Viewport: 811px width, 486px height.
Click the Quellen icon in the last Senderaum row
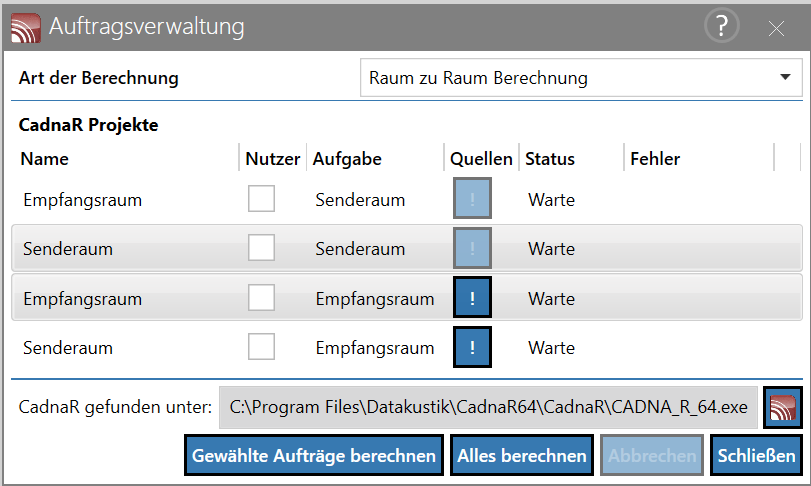(x=472, y=347)
